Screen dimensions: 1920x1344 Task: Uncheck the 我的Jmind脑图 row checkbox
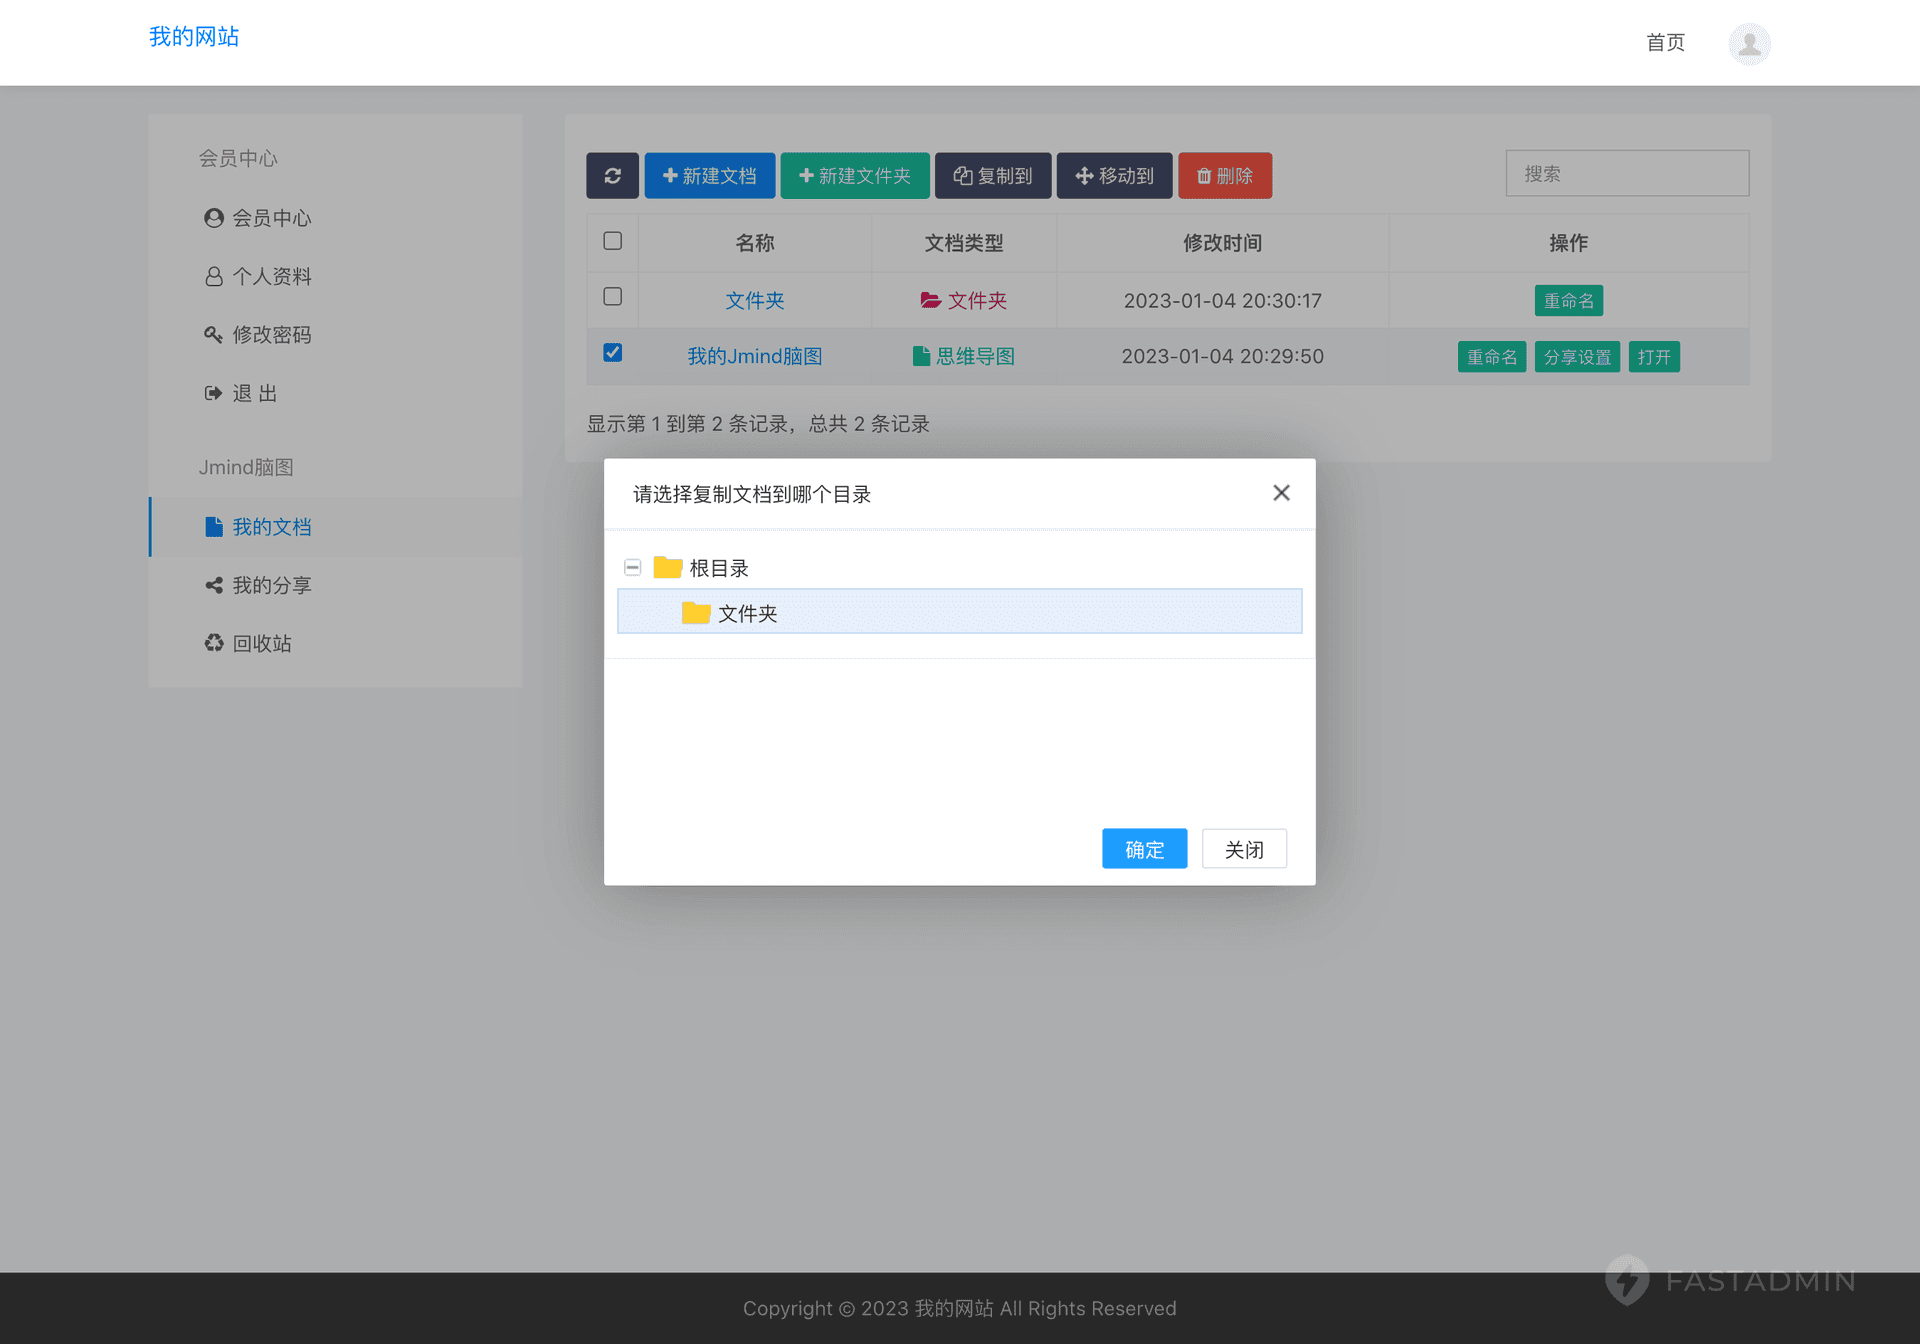click(x=613, y=353)
